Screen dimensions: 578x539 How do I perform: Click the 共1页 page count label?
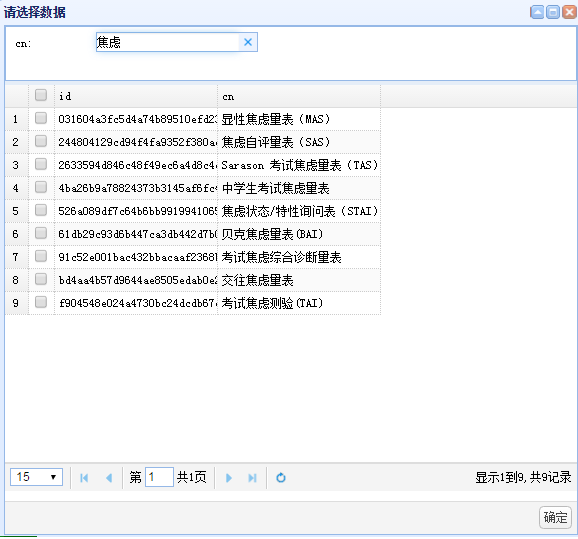pyautogui.click(x=191, y=477)
